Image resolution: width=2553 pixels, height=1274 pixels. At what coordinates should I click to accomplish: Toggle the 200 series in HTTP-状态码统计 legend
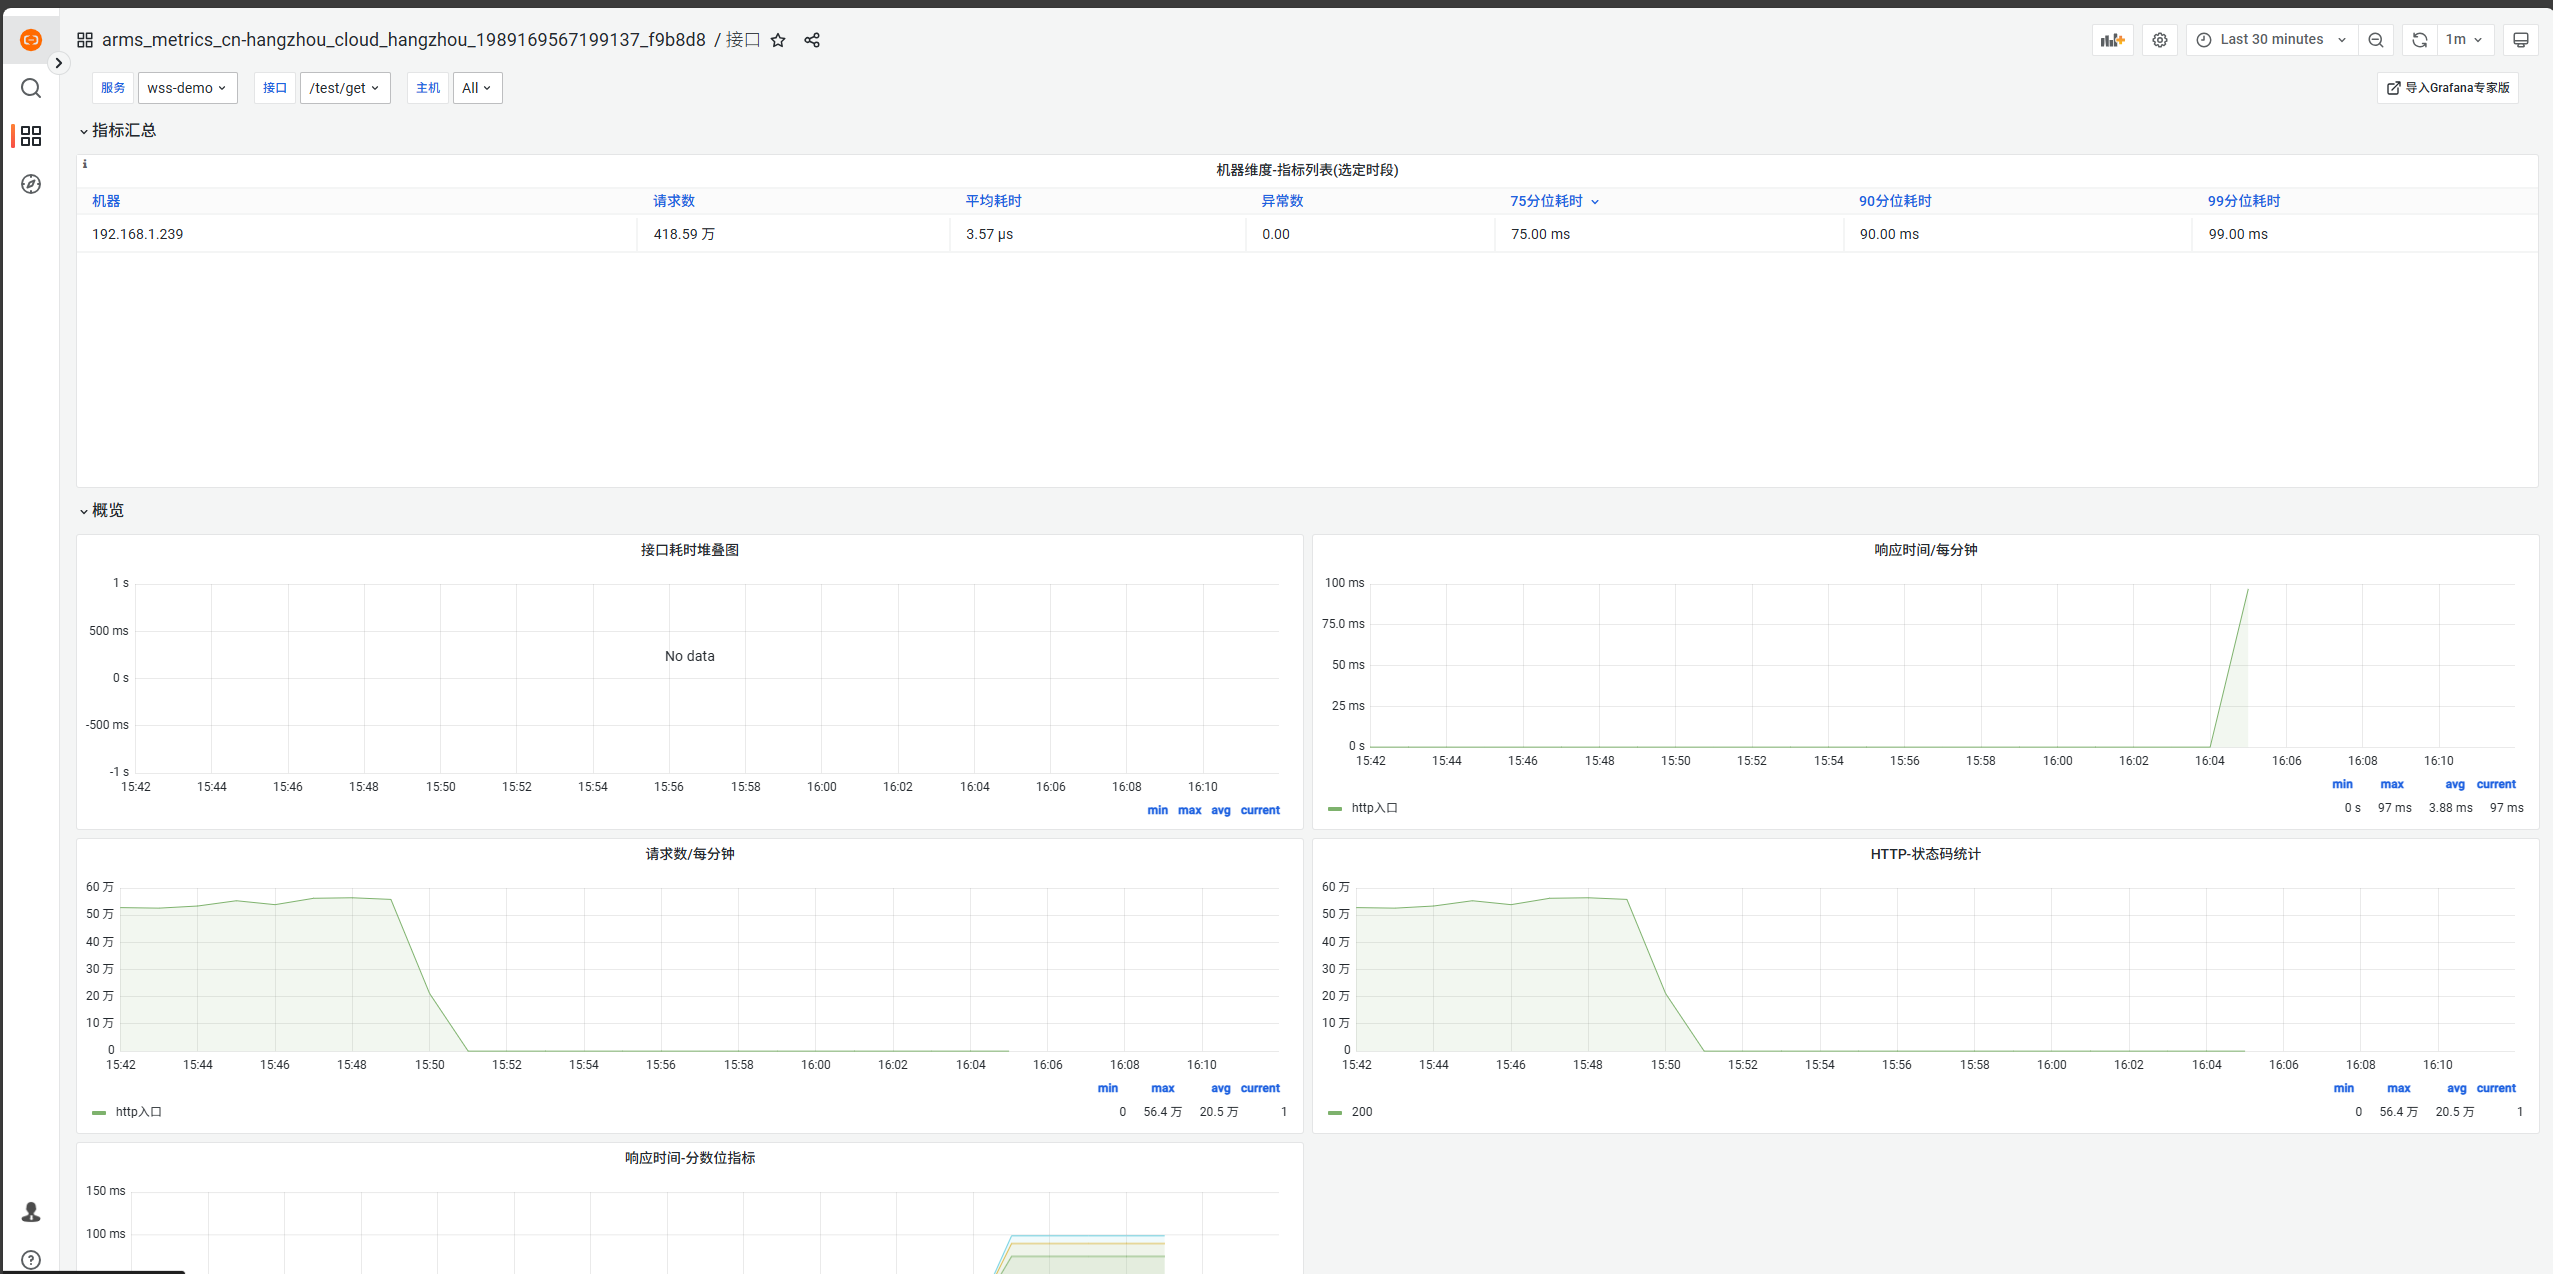1361,1112
